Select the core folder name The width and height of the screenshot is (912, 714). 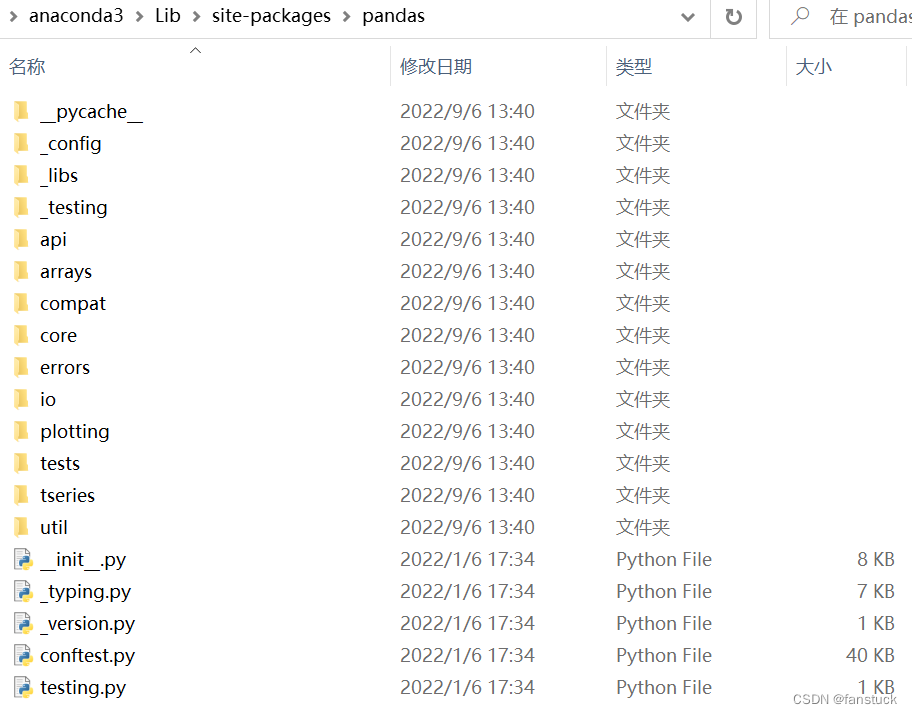(58, 335)
